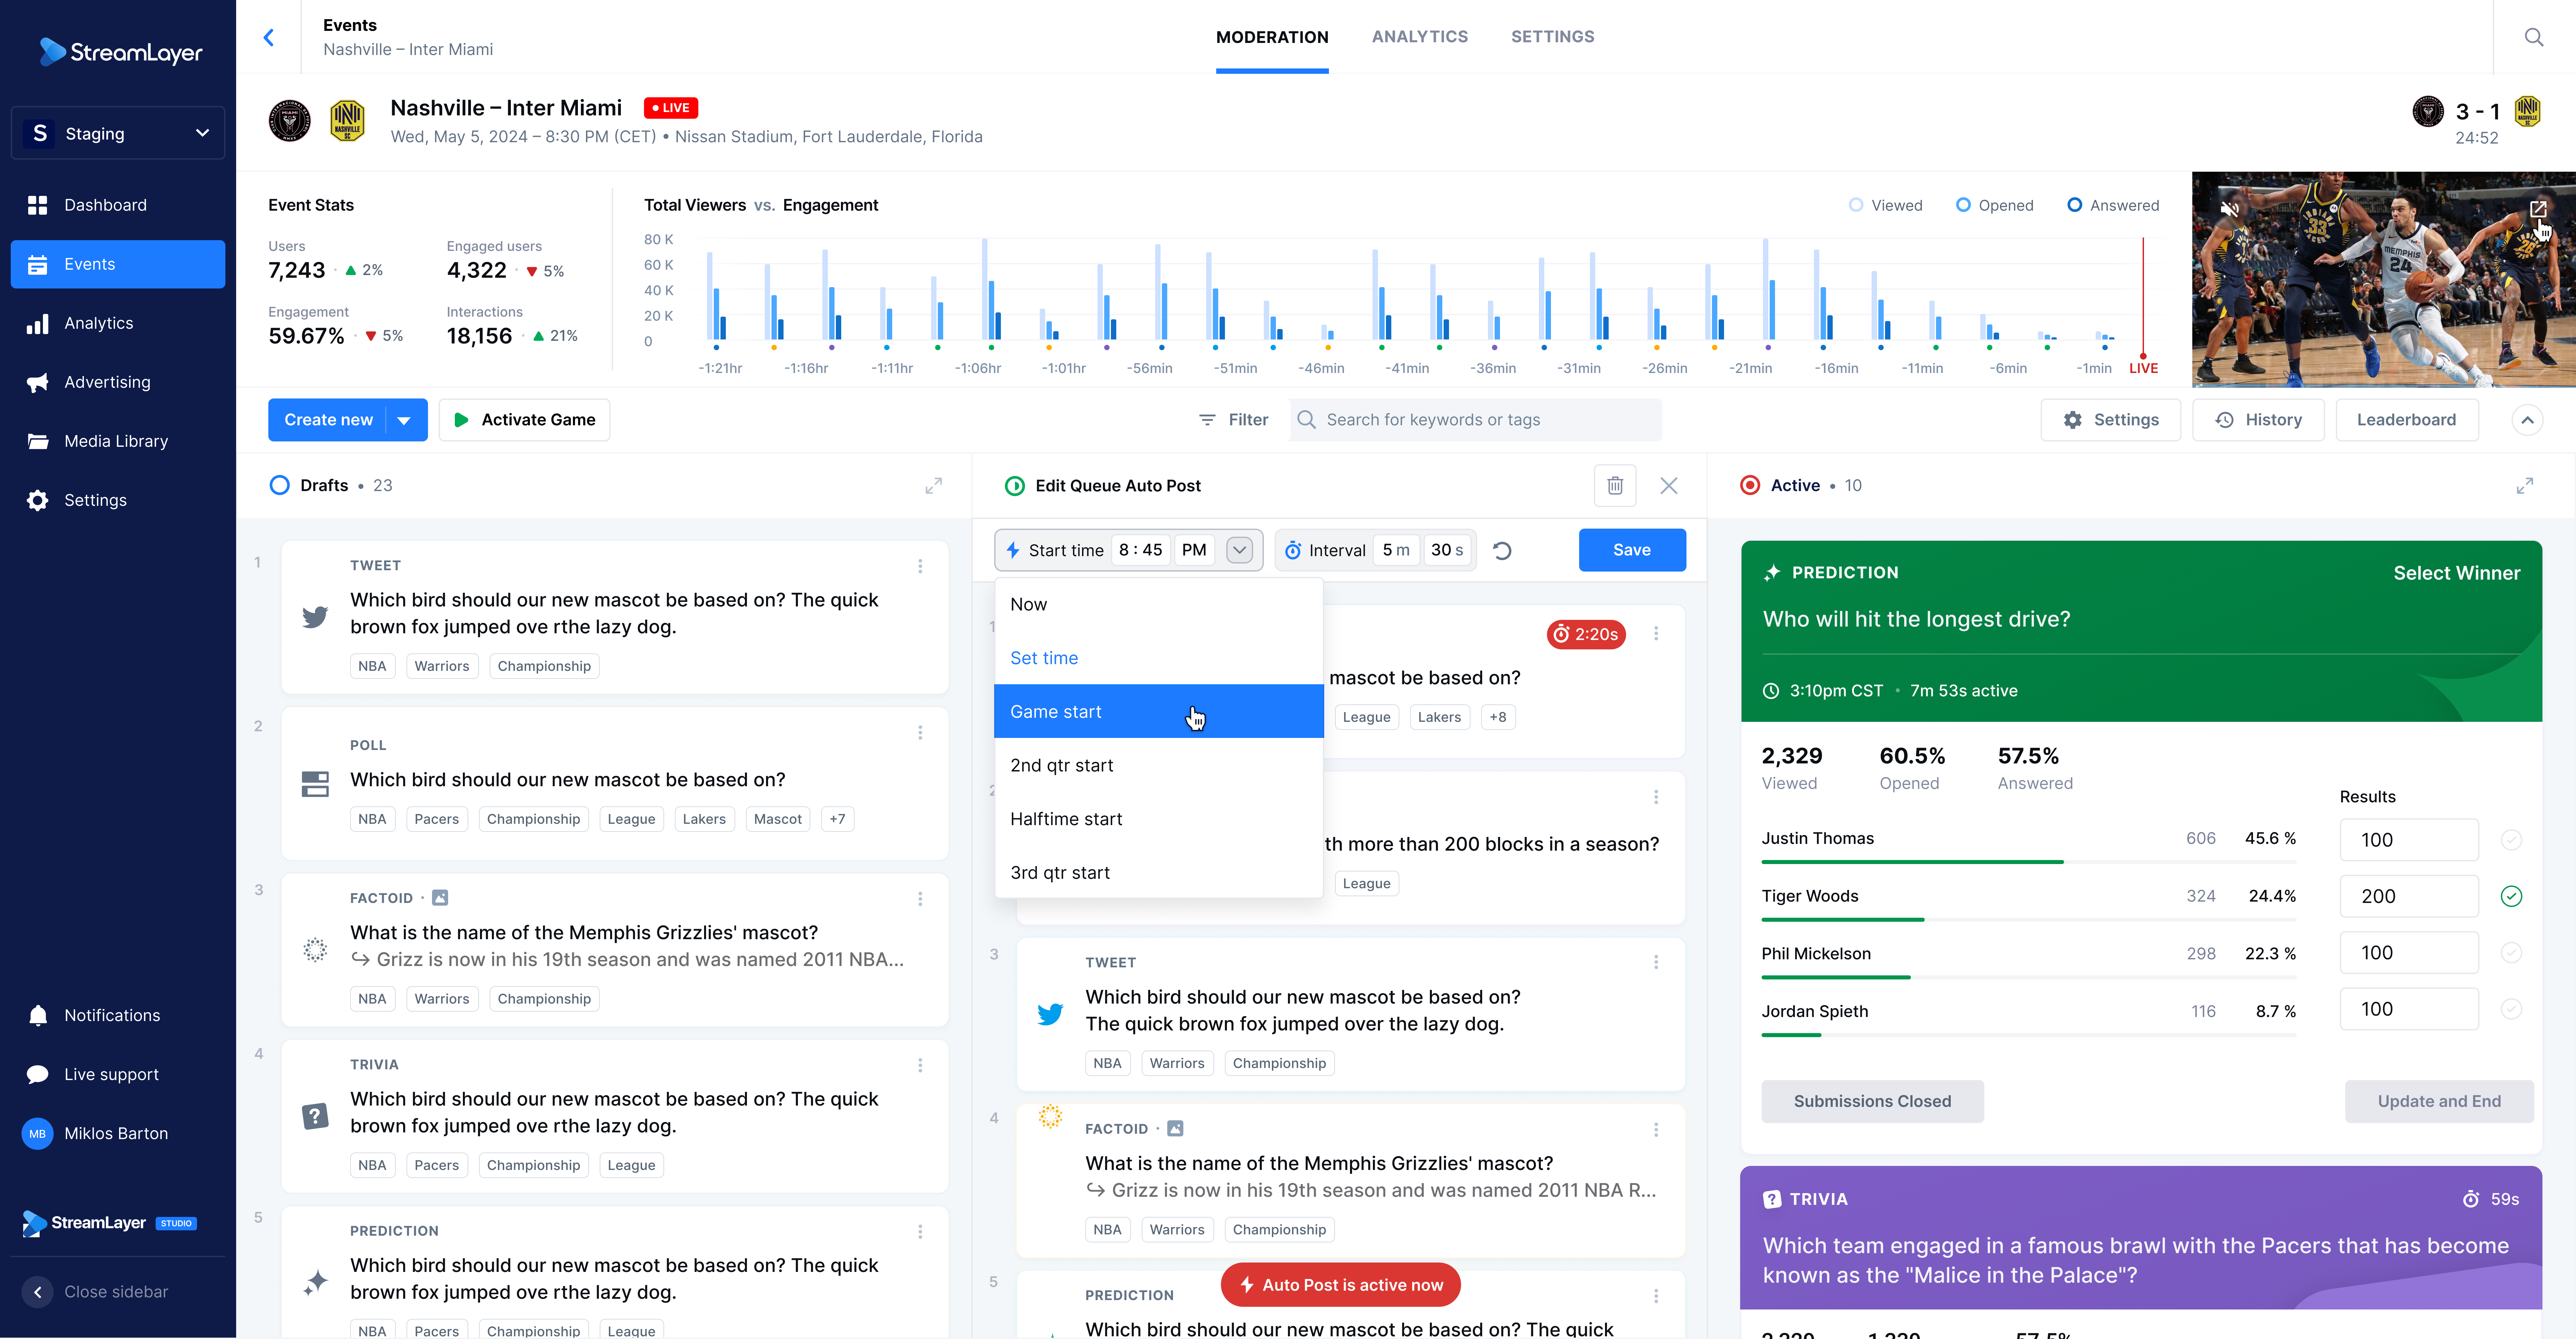Click the Activate Game button
The width and height of the screenshot is (2576, 1339).
pyautogui.click(x=524, y=420)
